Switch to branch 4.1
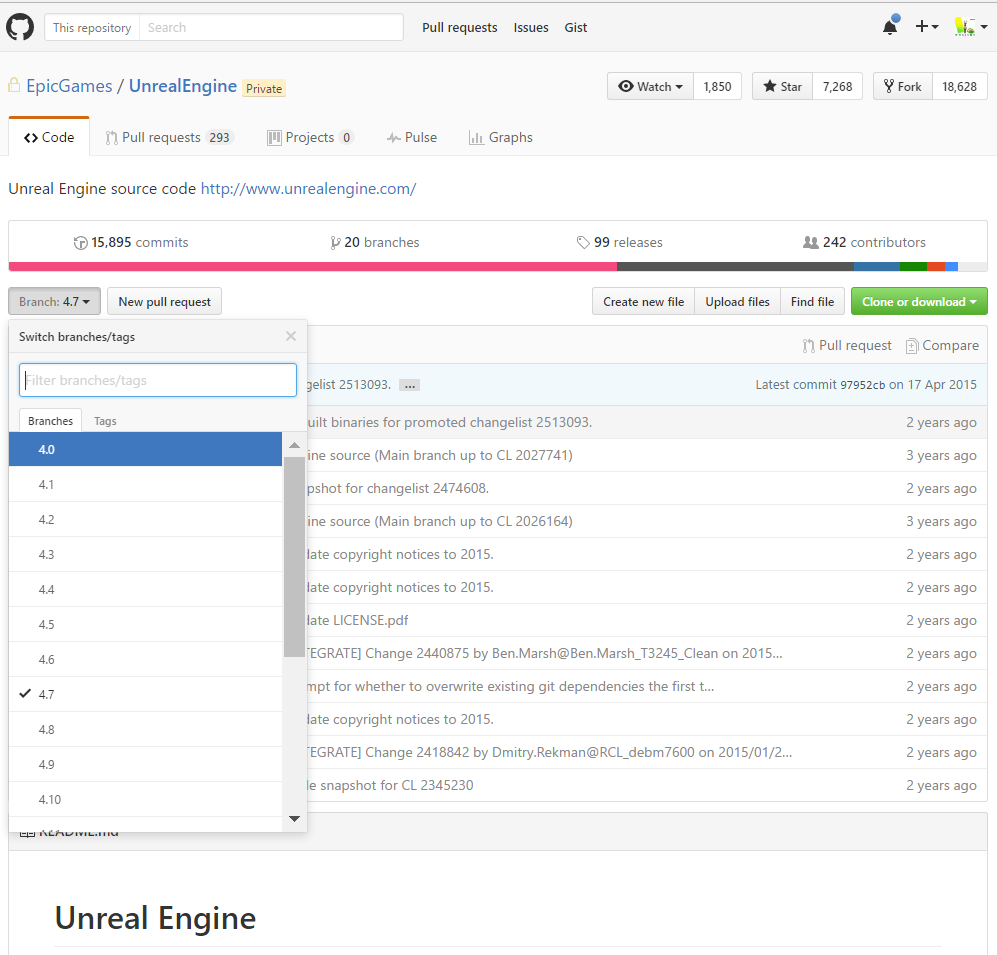Viewport: 997px width, 955px height. click(146, 484)
